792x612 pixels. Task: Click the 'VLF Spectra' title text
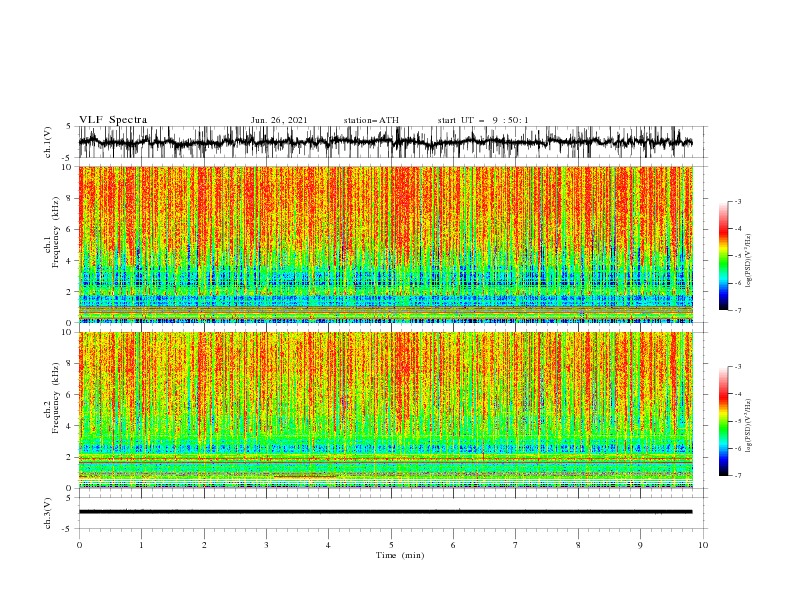coord(113,120)
